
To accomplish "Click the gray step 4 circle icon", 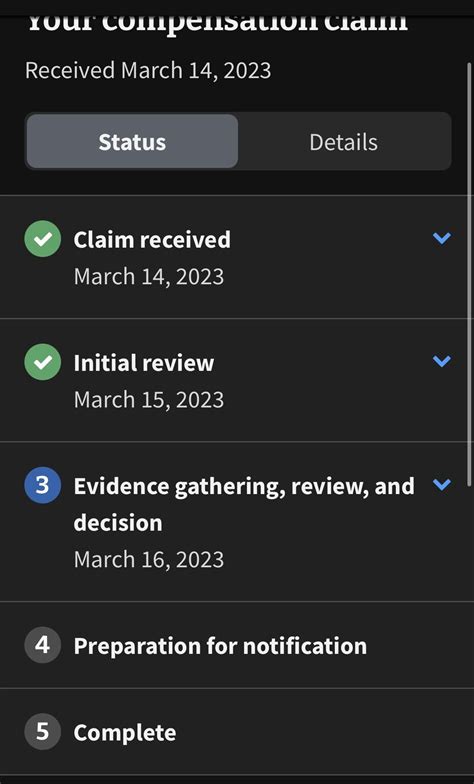I will pyautogui.click(x=42, y=644).
